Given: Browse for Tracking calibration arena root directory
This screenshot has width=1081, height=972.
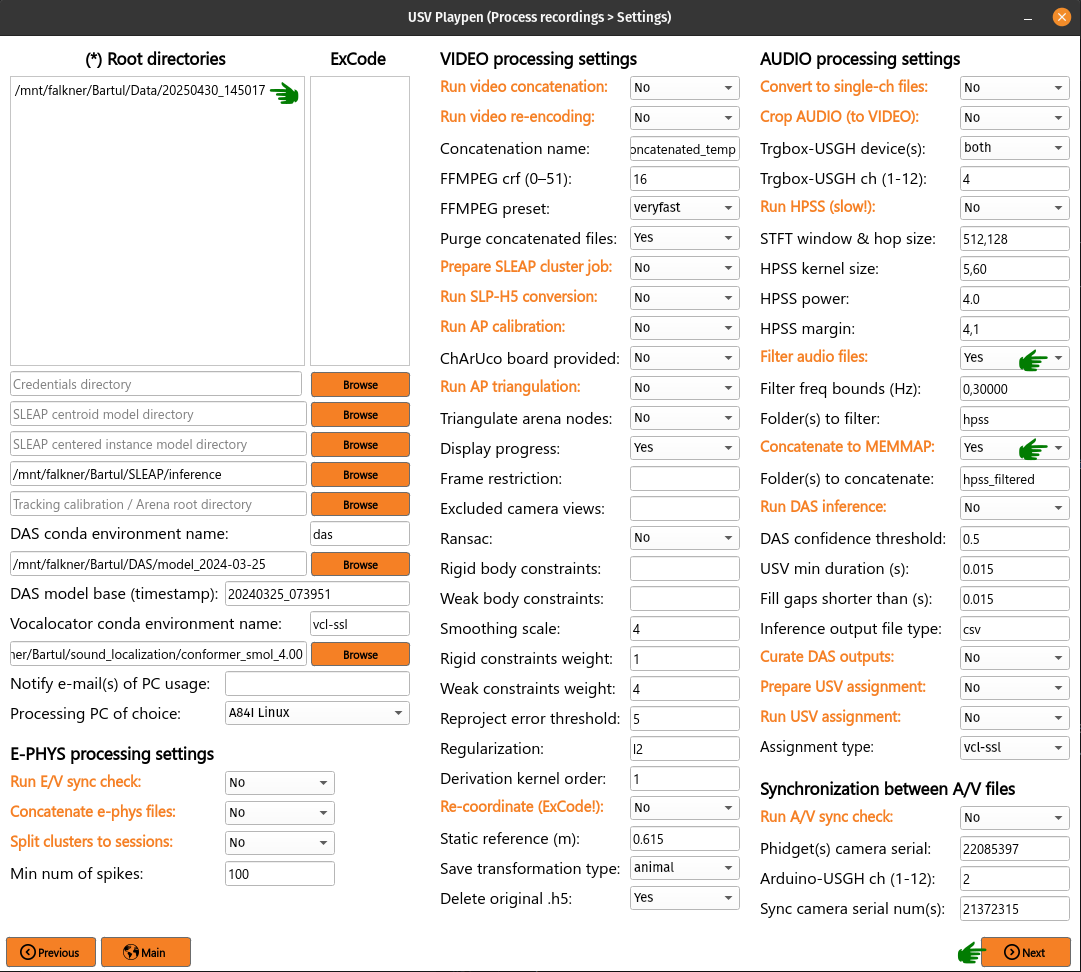Looking at the screenshot, I should 360,505.
